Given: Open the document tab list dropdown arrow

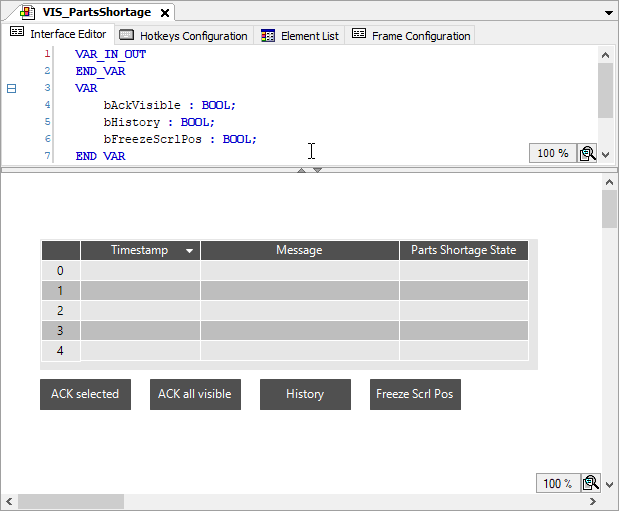Looking at the screenshot, I should pos(608,13).
